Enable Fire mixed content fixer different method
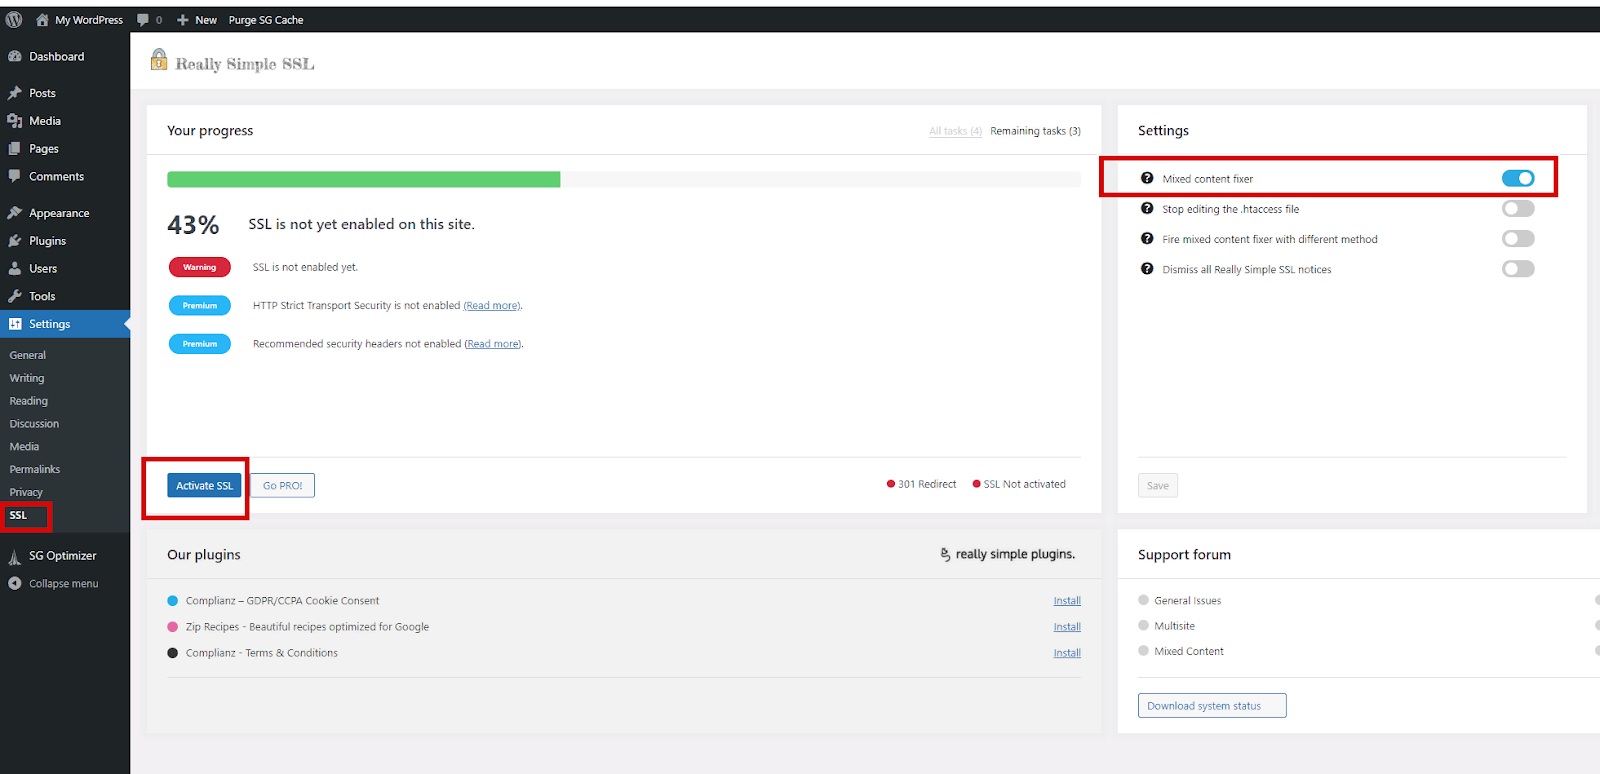The image size is (1600, 774). pyautogui.click(x=1518, y=238)
